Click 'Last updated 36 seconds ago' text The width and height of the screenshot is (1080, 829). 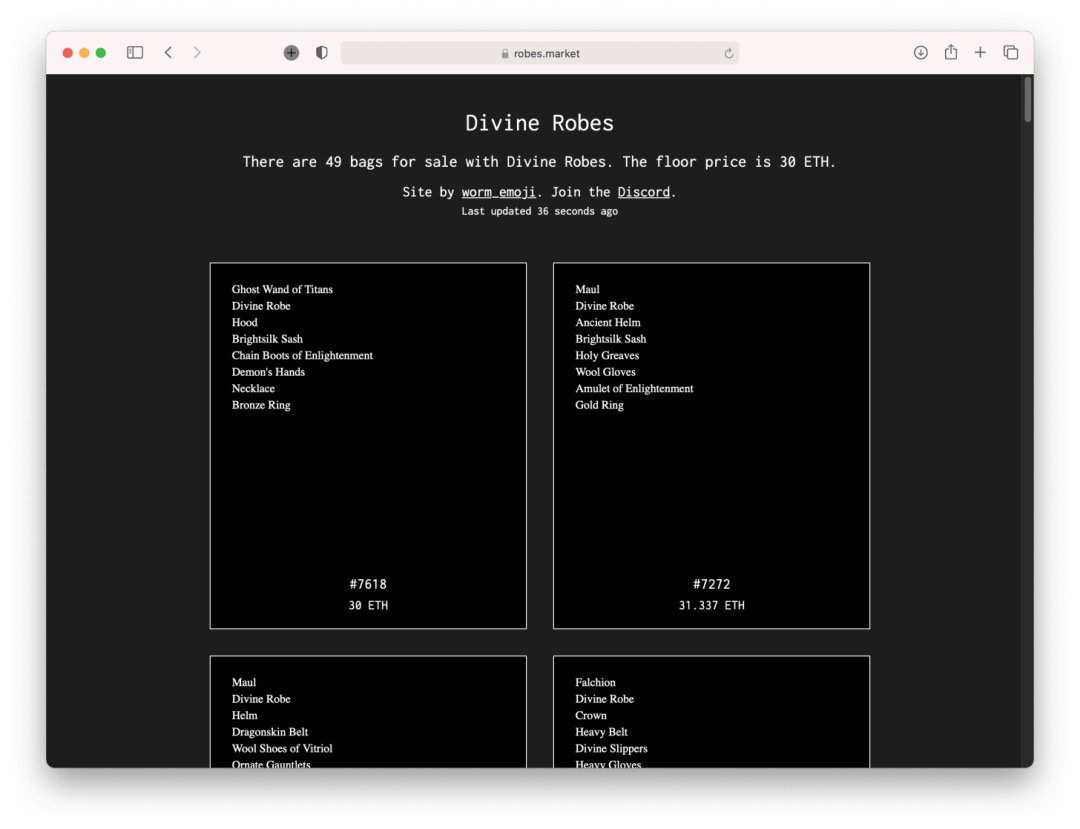click(x=539, y=211)
